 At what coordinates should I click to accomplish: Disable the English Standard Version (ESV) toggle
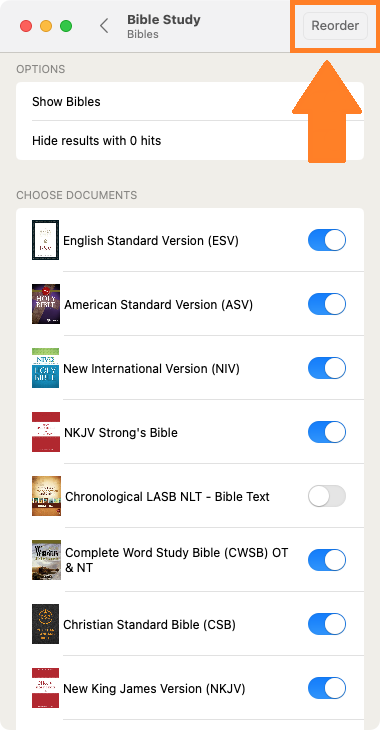pyautogui.click(x=327, y=240)
